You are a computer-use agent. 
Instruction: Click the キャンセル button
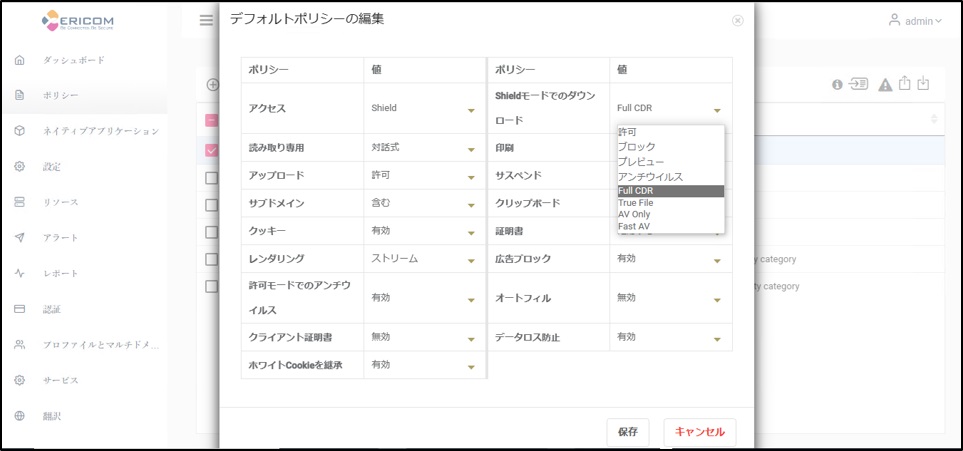click(700, 432)
